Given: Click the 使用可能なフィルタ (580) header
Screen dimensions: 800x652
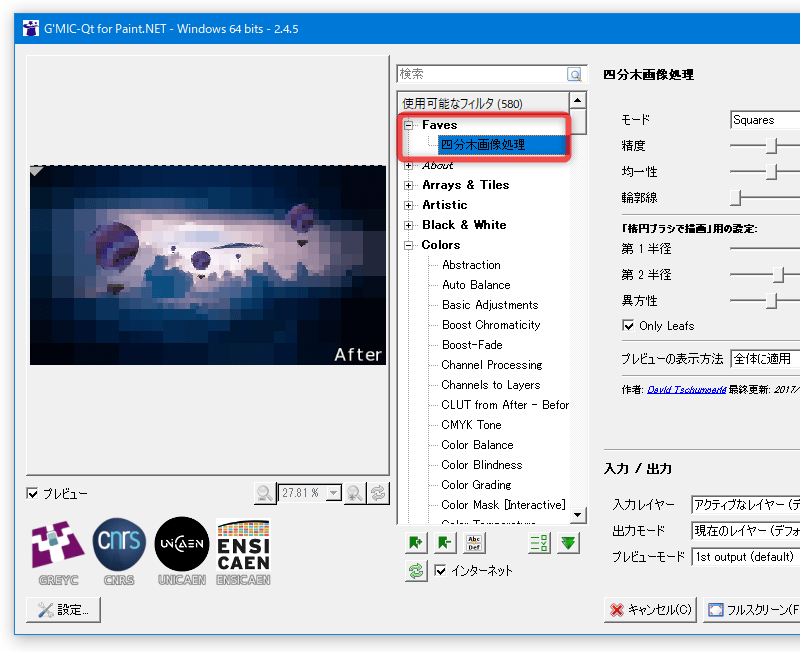Looking at the screenshot, I should pos(484,104).
